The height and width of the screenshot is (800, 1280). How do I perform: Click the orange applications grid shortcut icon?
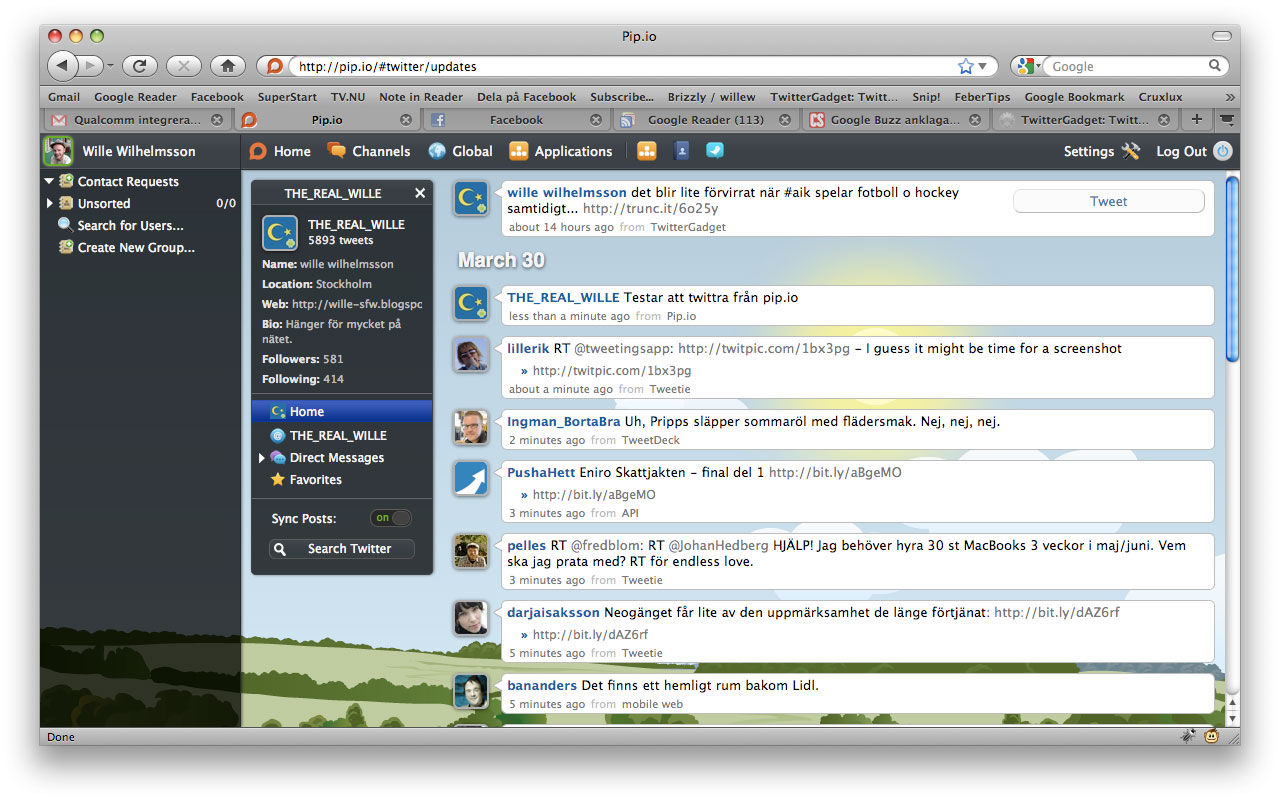[x=647, y=151]
